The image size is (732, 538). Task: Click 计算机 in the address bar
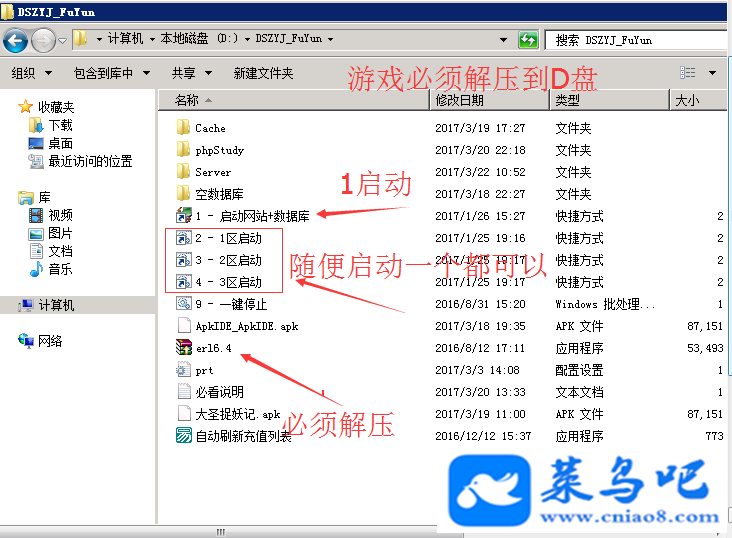pyautogui.click(x=125, y=39)
